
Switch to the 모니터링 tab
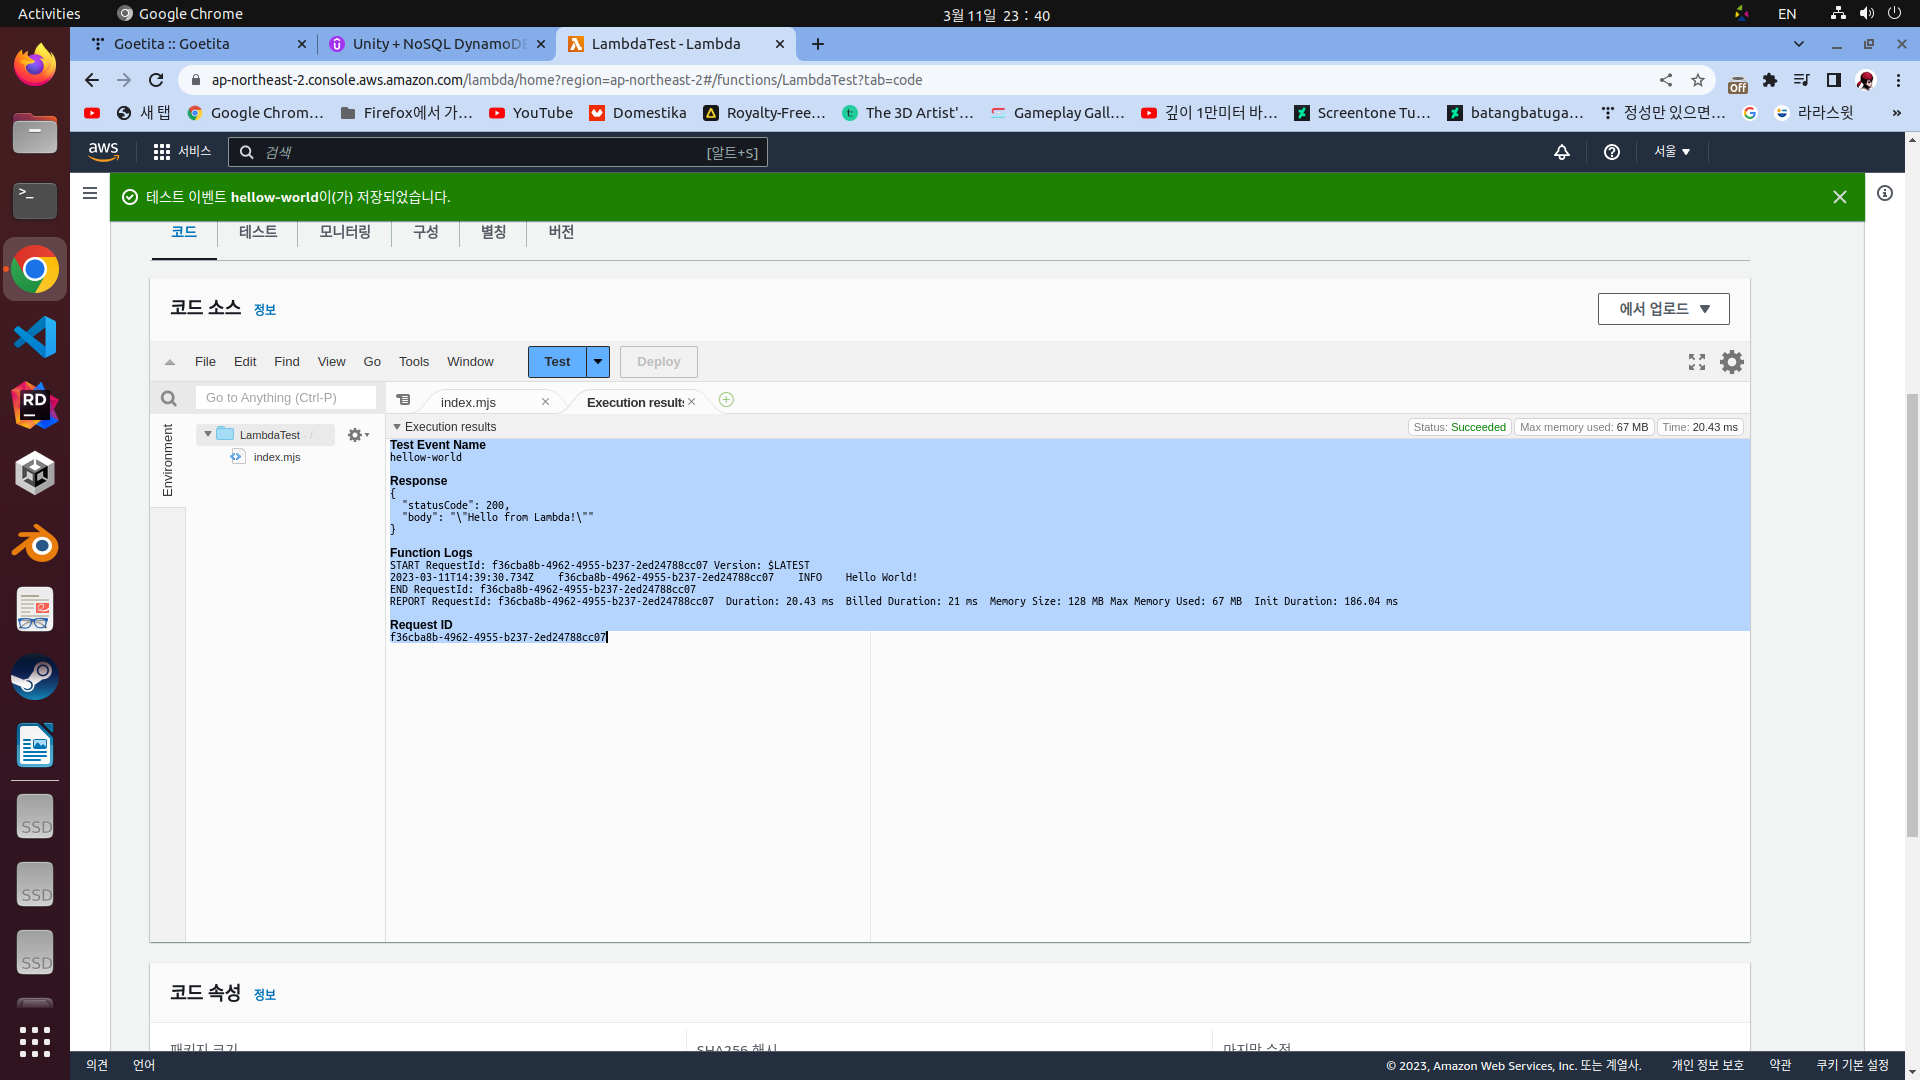coord(344,232)
